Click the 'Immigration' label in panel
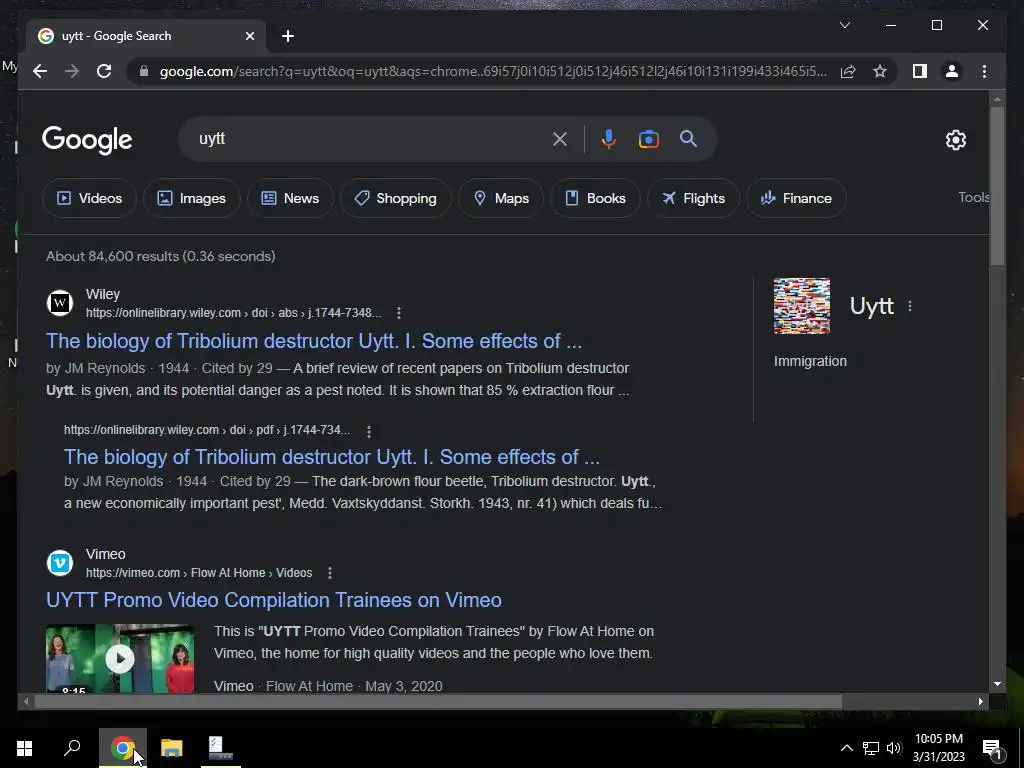This screenshot has height=768, width=1024. (x=810, y=361)
